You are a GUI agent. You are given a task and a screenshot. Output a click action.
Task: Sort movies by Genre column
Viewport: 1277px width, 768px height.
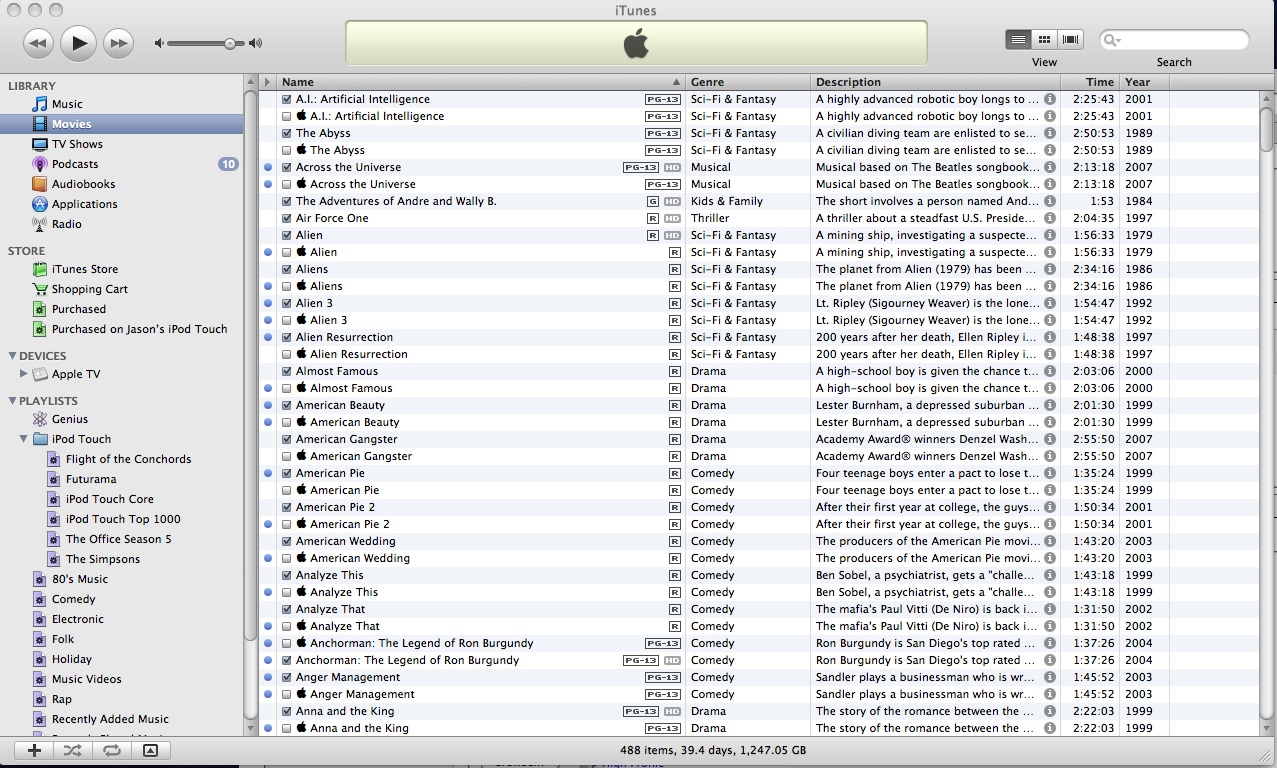[x=748, y=82]
